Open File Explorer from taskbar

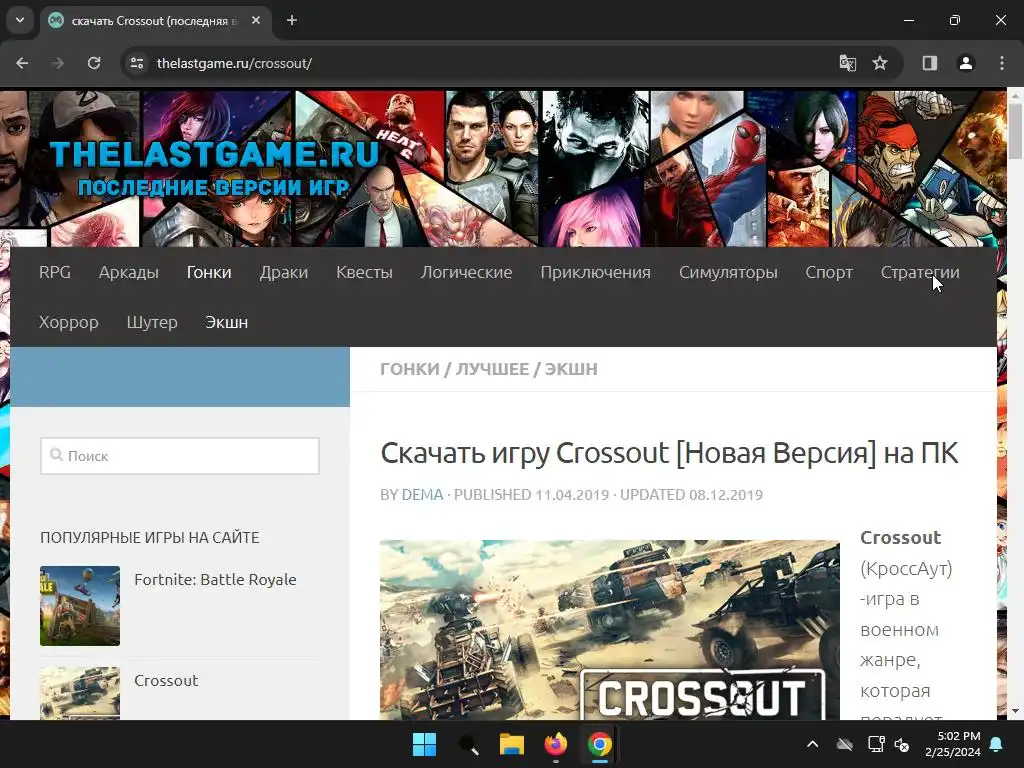point(512,744)
